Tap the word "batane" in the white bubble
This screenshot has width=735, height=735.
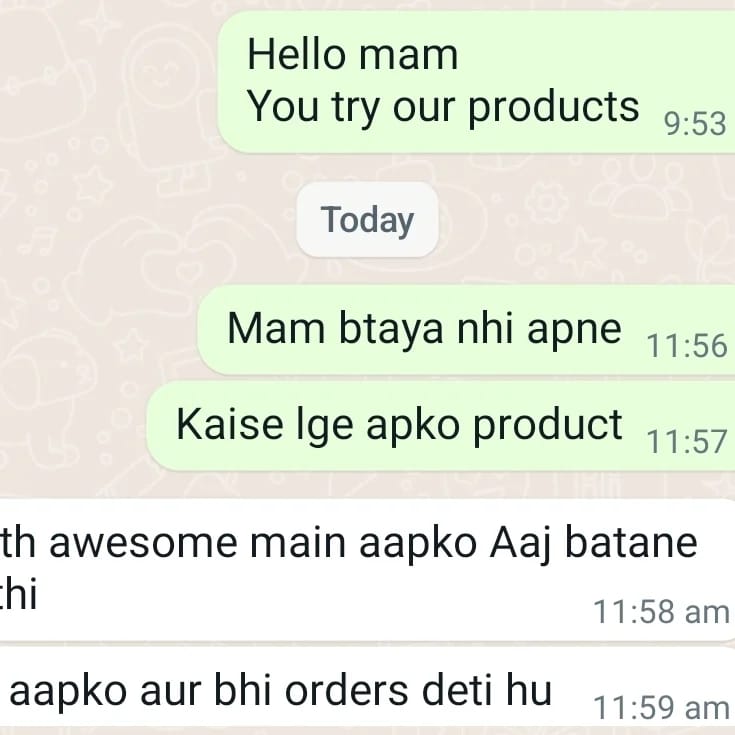click(631, 542)
